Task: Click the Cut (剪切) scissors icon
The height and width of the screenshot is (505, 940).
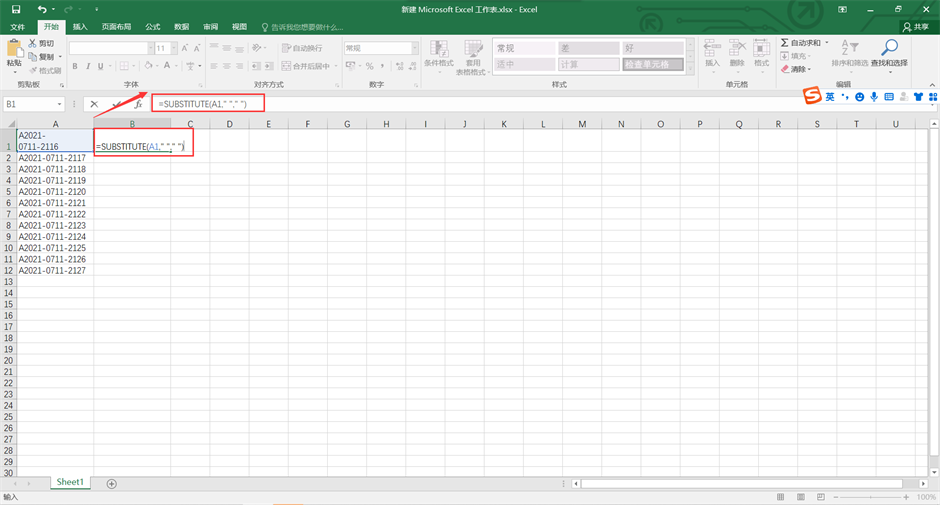Action: [32, 44]
